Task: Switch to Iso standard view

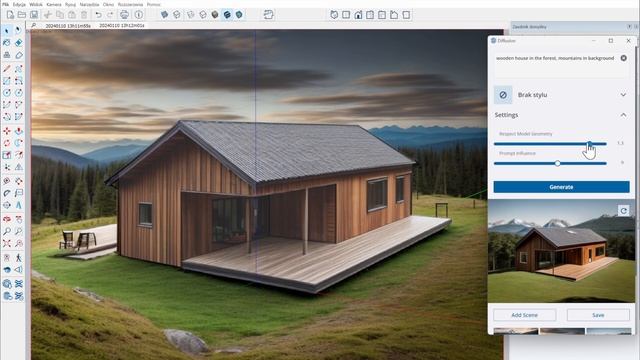Action: (x=334, y=15)
